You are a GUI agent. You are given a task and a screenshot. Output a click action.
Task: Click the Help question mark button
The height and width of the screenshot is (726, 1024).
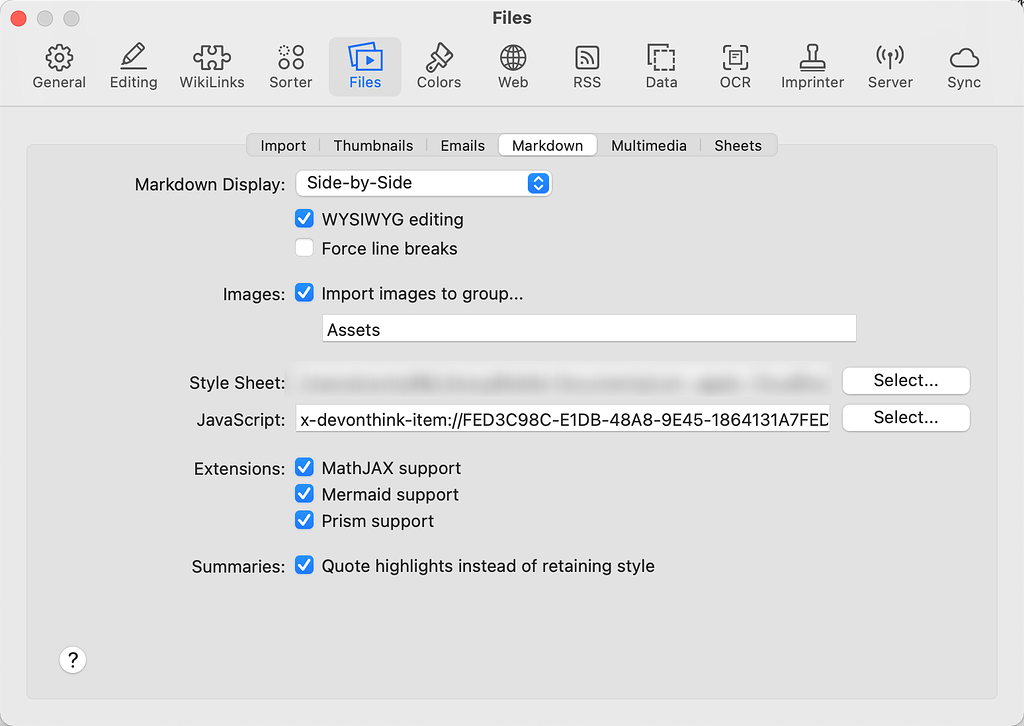(x=72, y=660)
